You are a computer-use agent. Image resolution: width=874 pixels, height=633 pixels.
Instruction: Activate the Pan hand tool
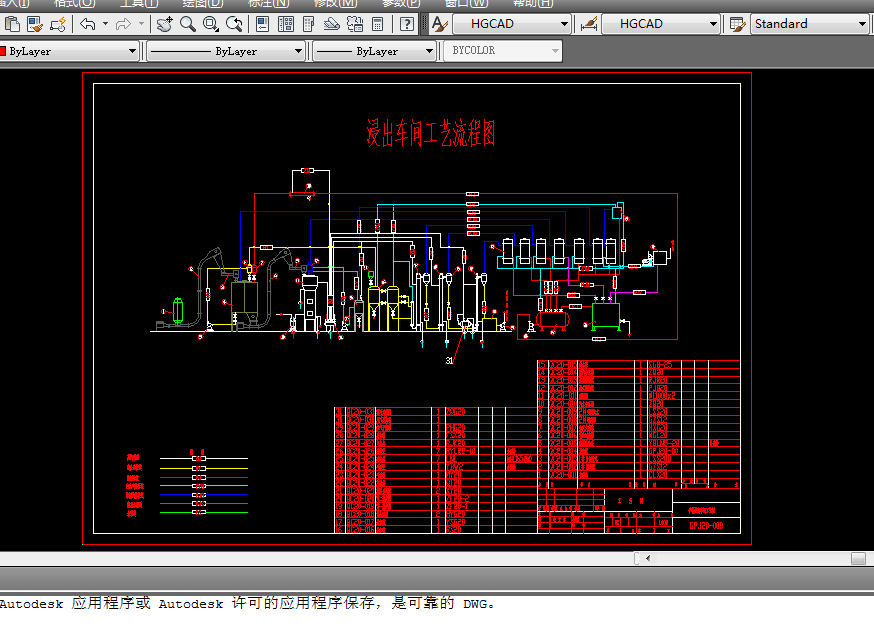point(164,24)
